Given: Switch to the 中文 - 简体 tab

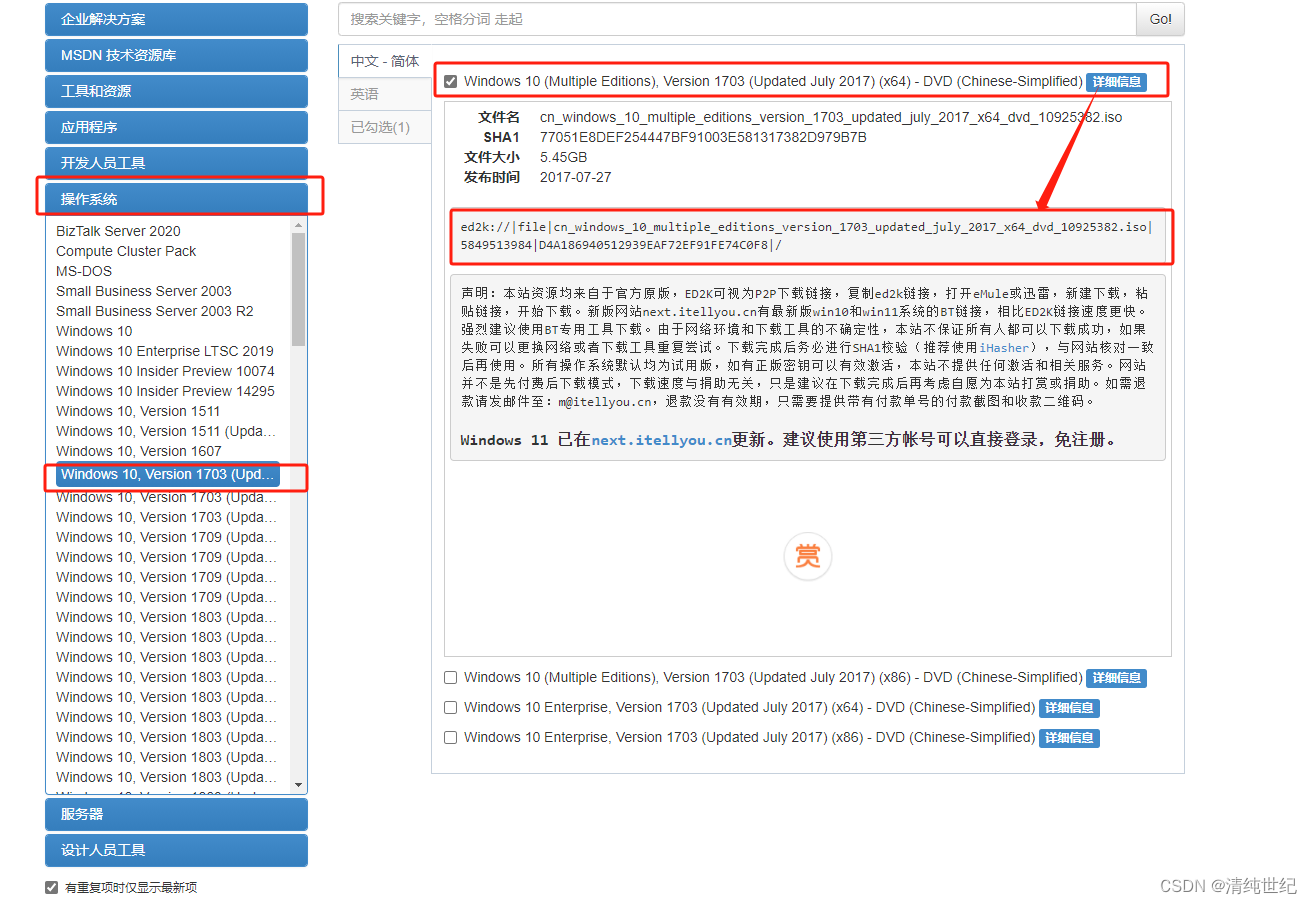Looking at the screenshot, I should pos(385,61).
